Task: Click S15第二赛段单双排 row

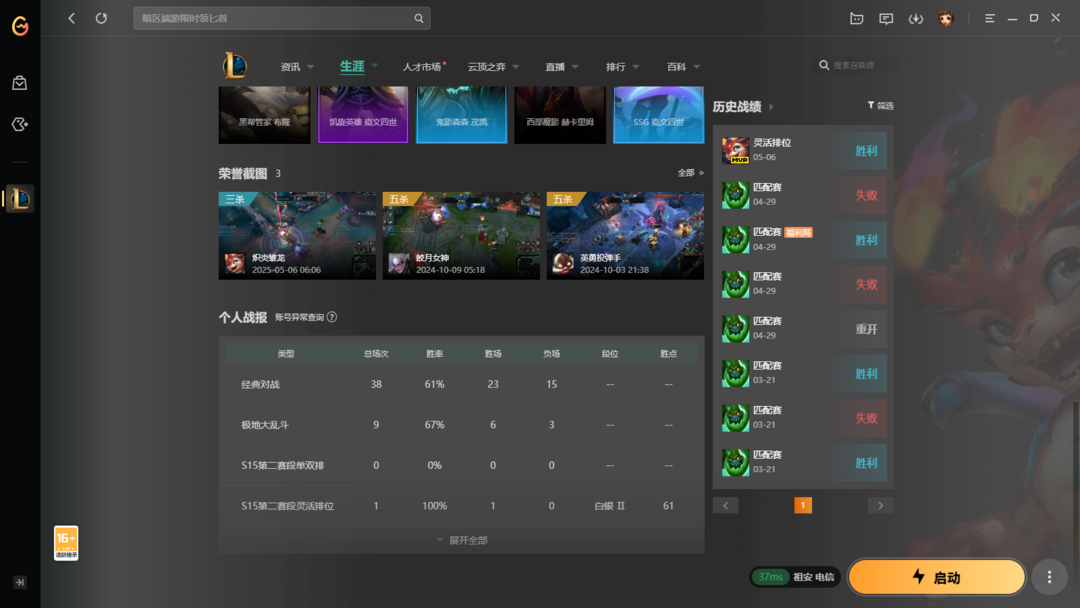Action: pos(461,465)
